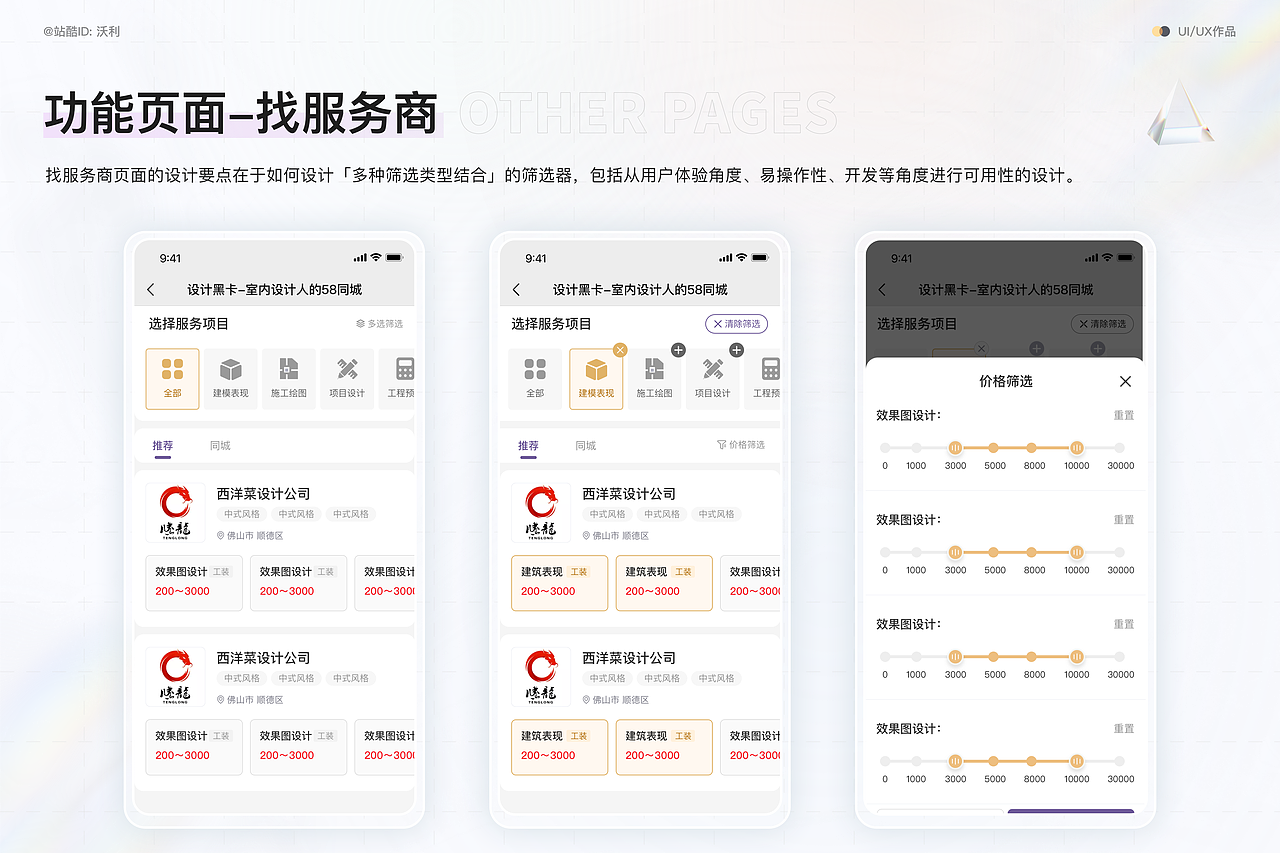Click the 设计黑卡-室内设计人的58同城 title in the left phone

pyautogui.click(x=275, y=290)
